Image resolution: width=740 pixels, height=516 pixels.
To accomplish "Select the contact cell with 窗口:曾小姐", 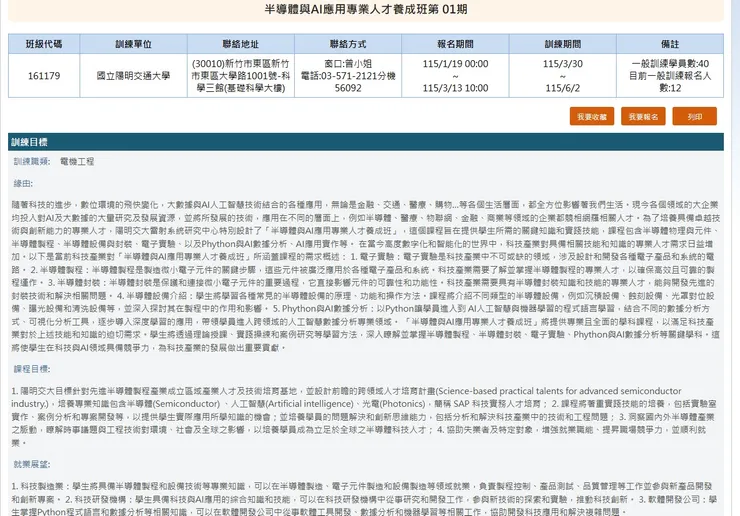I will [348, 76].
